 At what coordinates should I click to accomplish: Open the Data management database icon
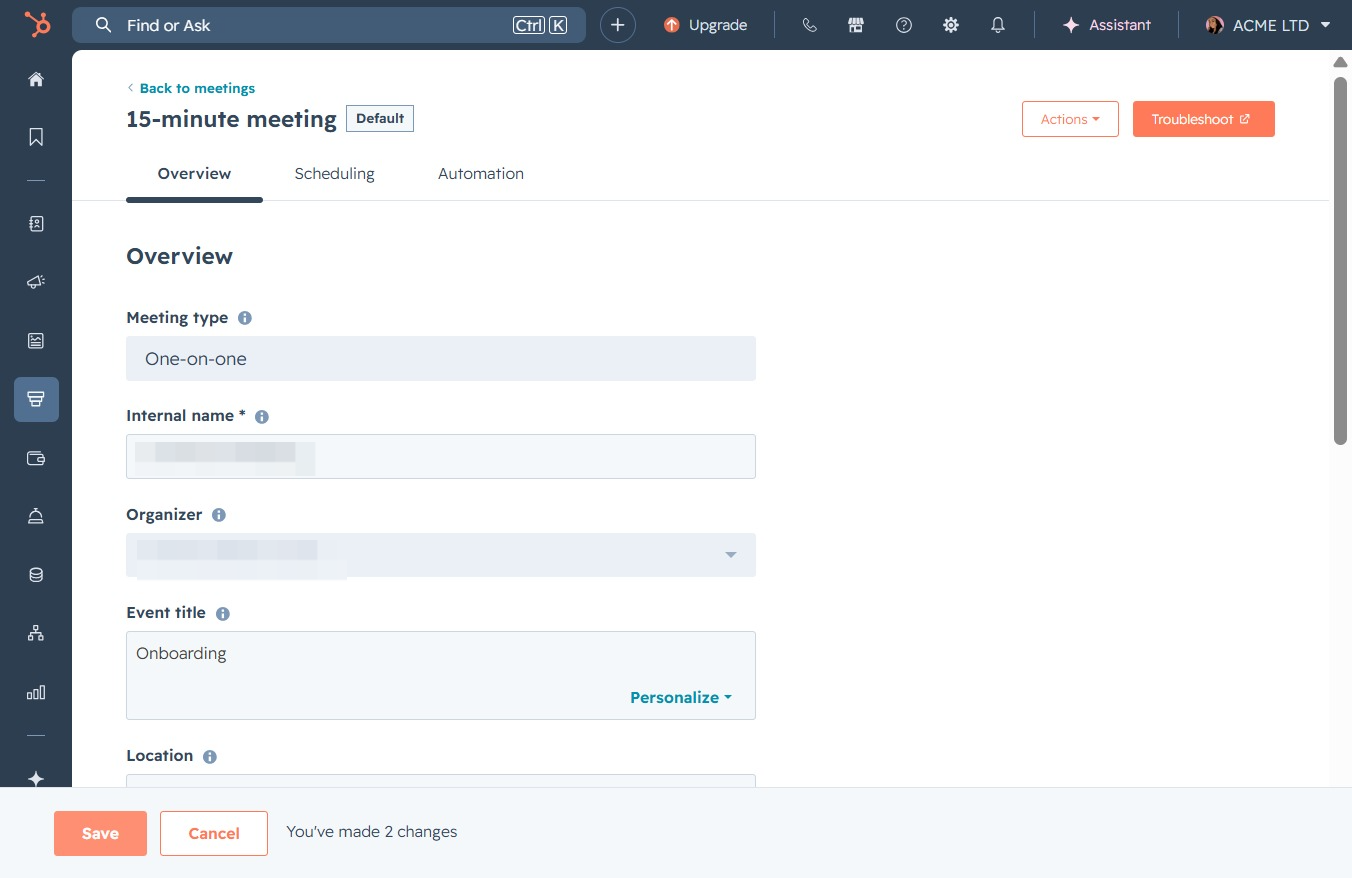tap(36, 575)
